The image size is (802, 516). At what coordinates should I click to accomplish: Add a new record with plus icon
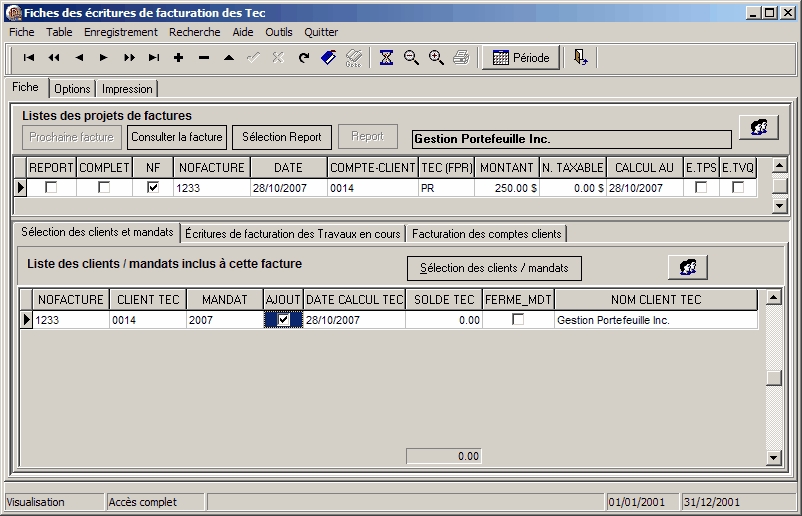point(179,58)
